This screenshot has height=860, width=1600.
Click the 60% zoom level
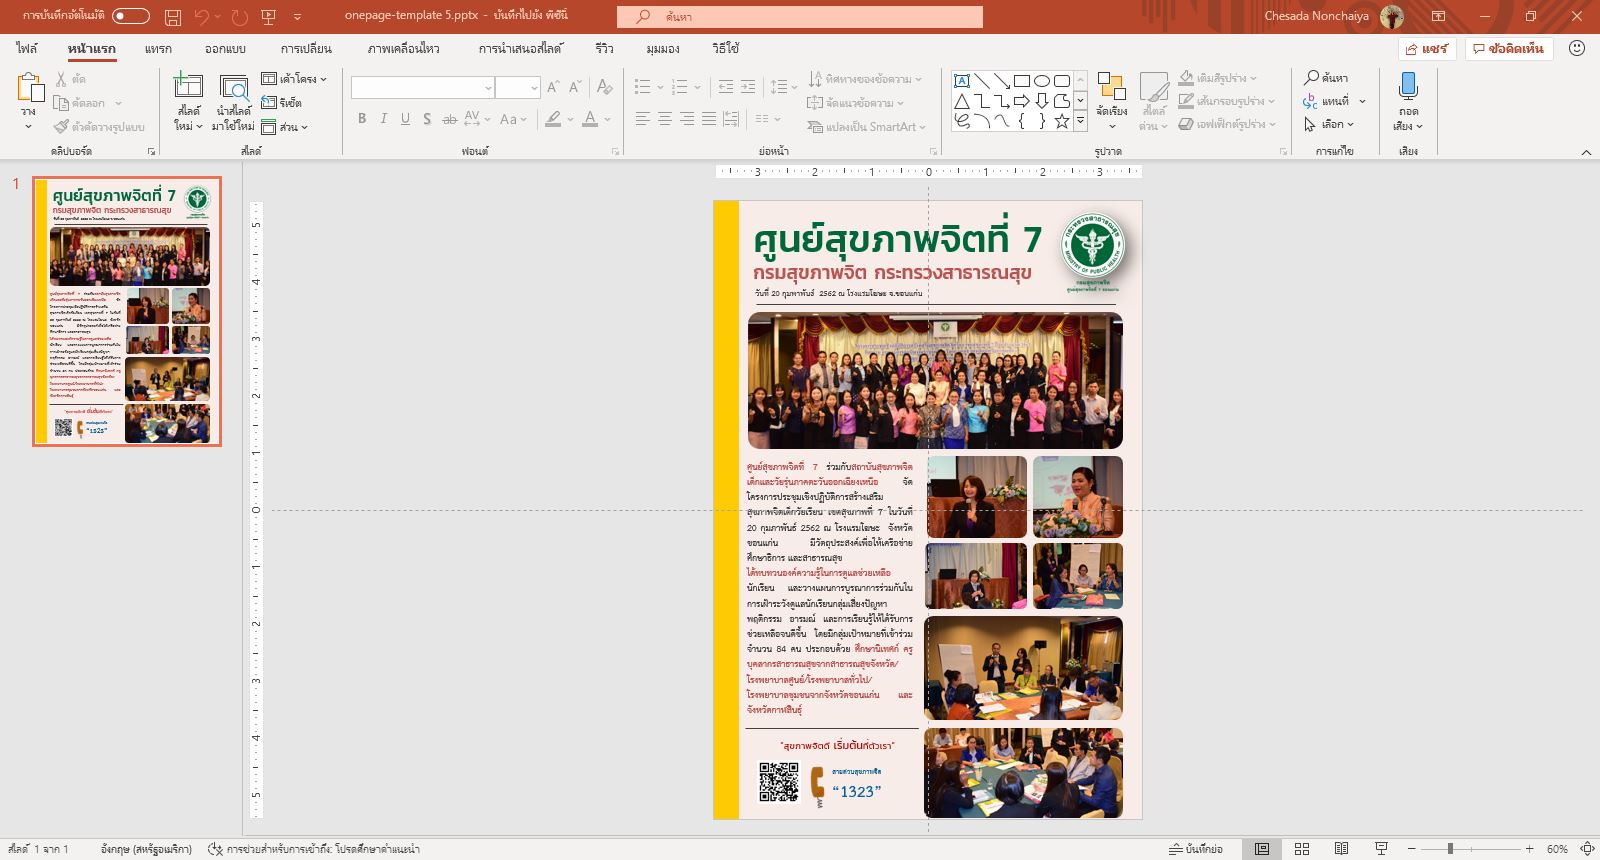(x=1557, y=849)
